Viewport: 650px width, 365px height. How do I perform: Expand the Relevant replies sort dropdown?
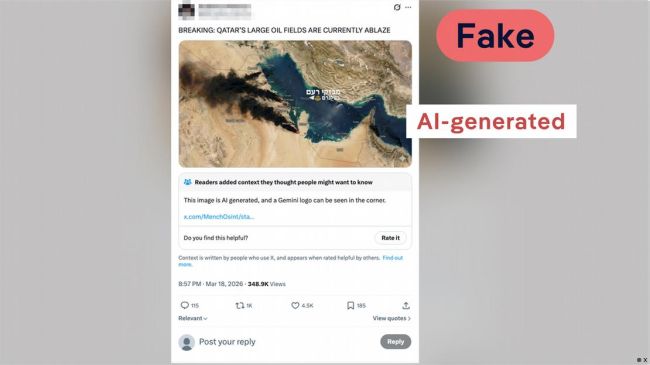tap(193, 319)
